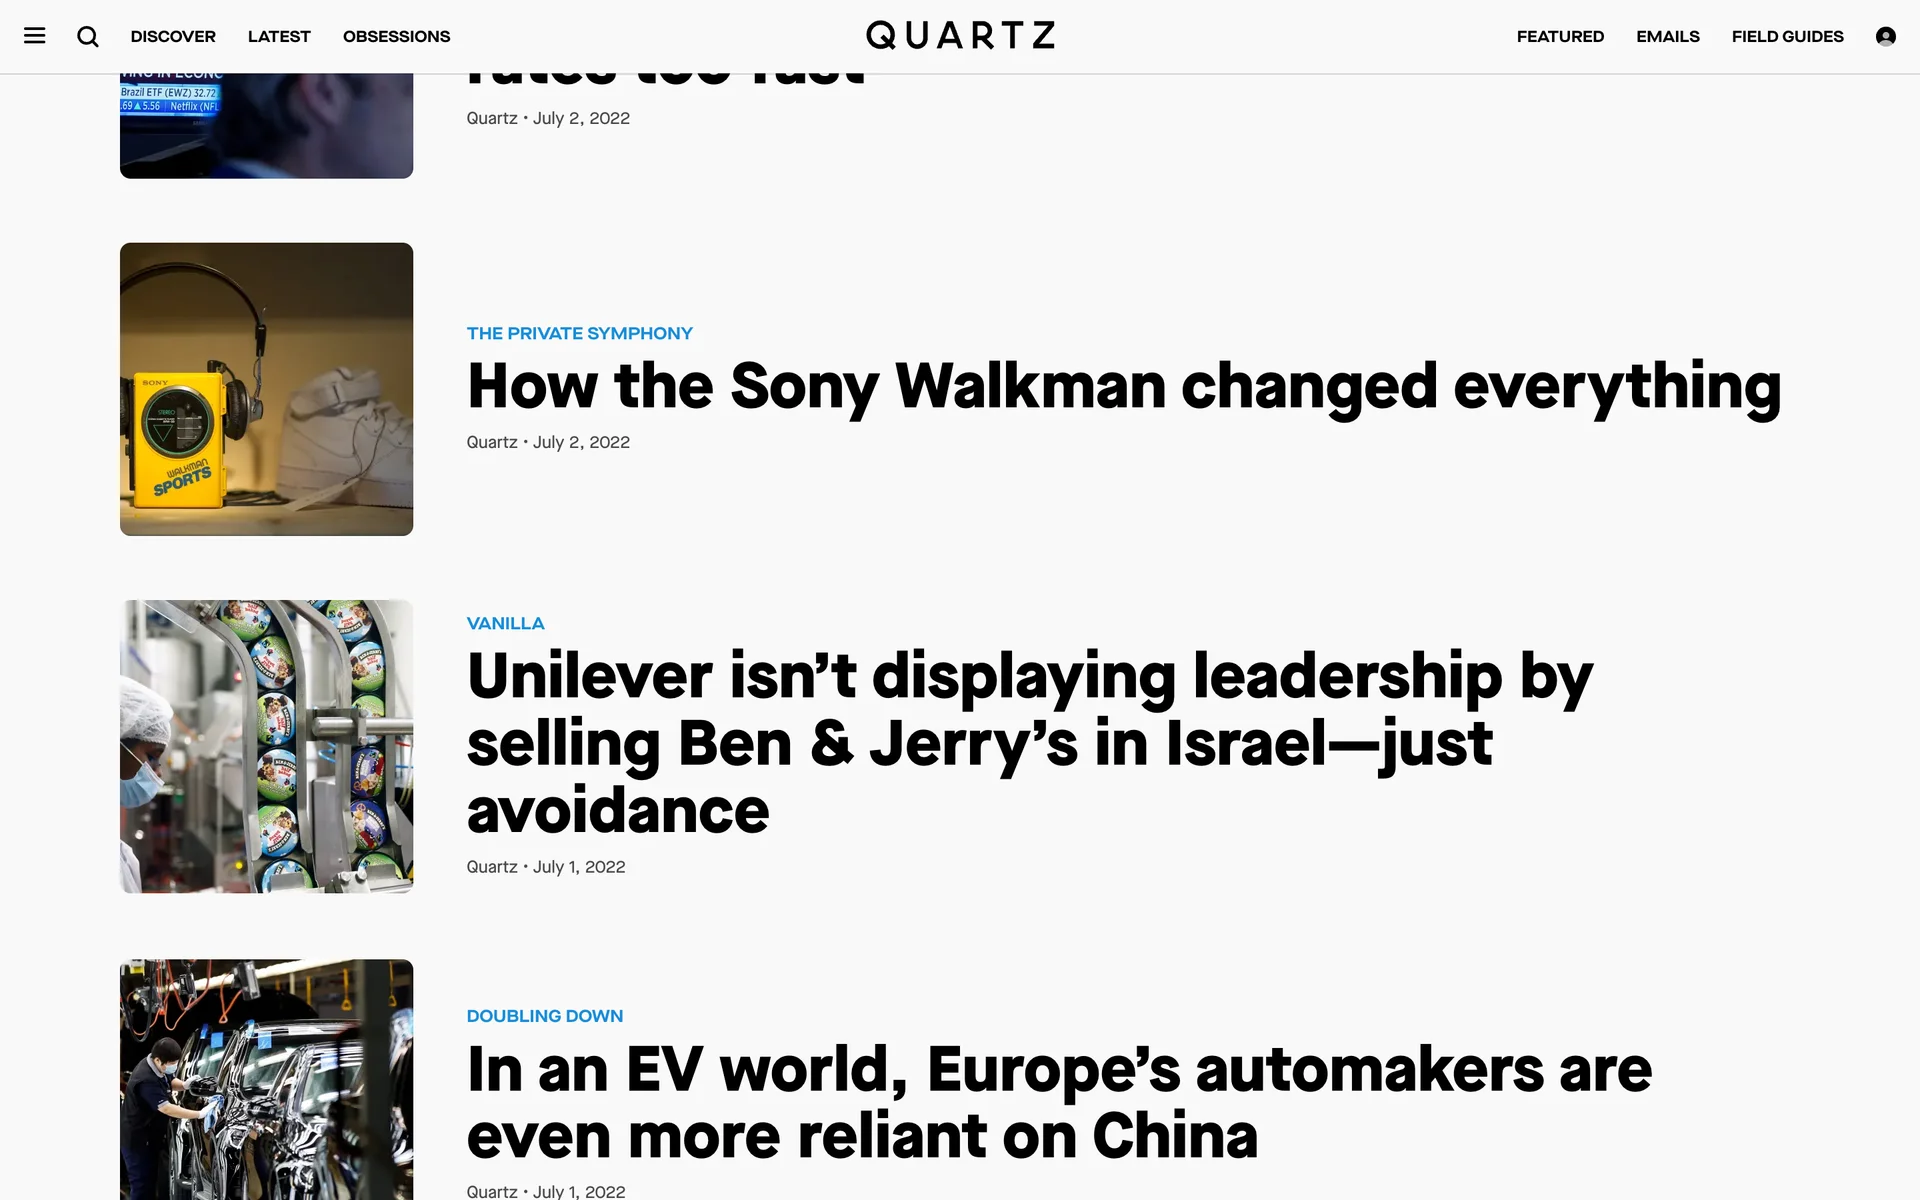This screenshot has width=1920, height=1200.
Task: Open the Sony Walkman article headline
Action: tap(1123, 386)
